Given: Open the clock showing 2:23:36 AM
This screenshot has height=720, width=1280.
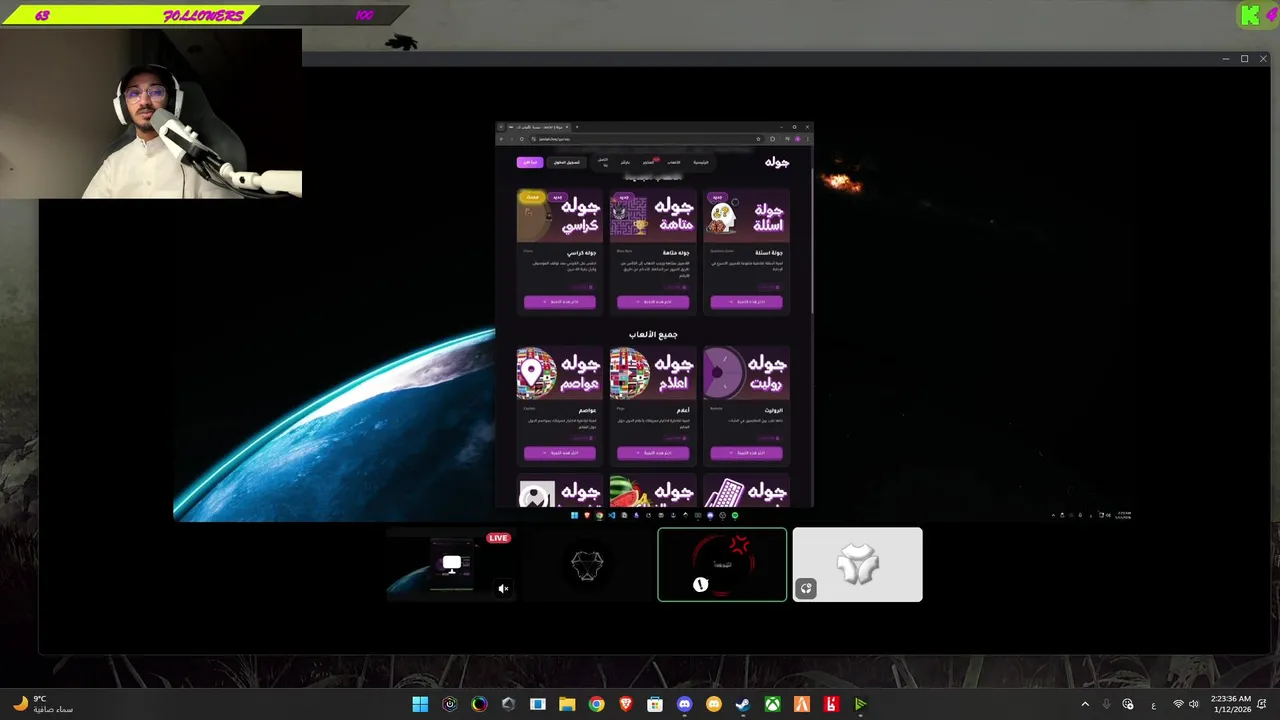Looking at the screenshot, I should pos(1230,704).
